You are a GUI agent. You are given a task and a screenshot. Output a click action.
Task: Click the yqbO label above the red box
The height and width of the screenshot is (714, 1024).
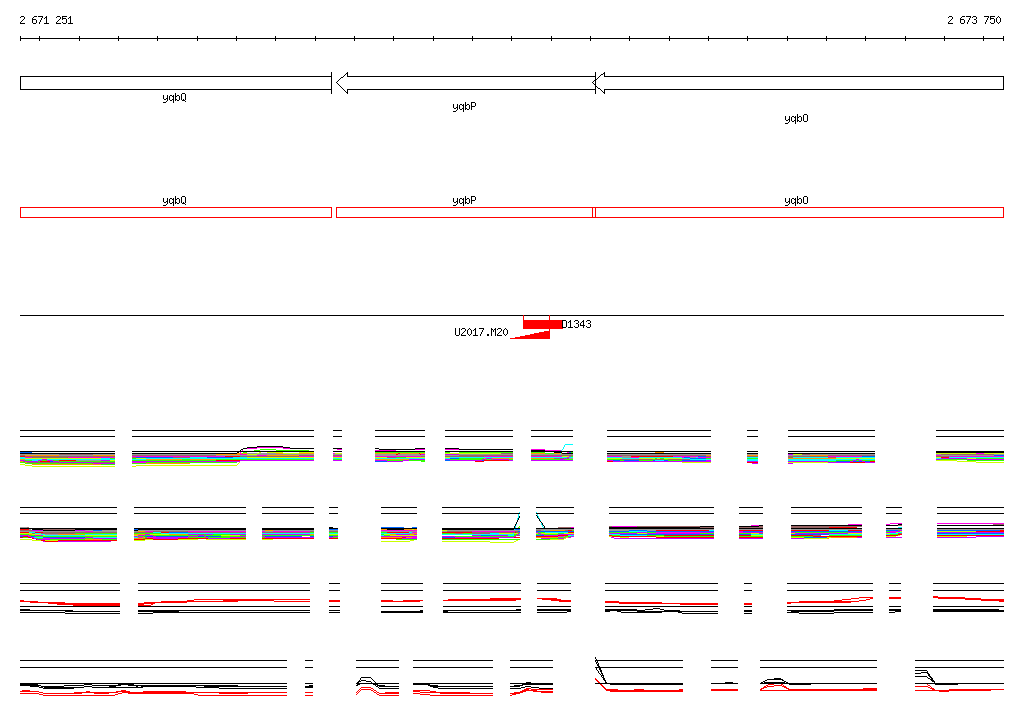tap(796, 201)
